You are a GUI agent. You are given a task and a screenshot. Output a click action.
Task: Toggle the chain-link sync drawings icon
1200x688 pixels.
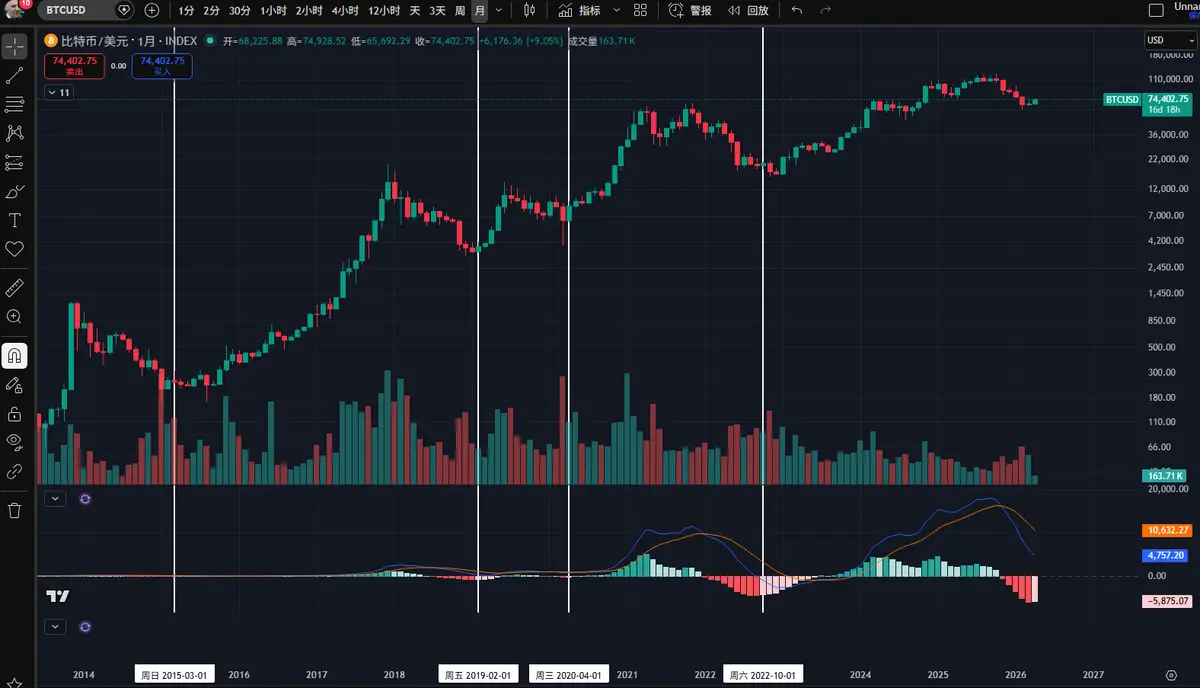tap(15, 471)
